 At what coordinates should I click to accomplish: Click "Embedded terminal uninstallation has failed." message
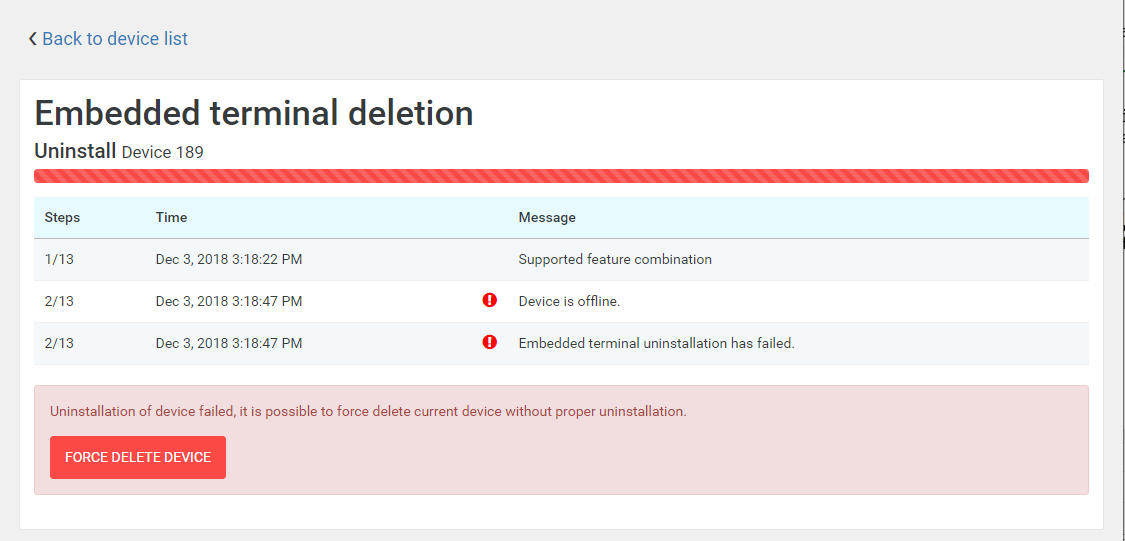coord(656,343)
